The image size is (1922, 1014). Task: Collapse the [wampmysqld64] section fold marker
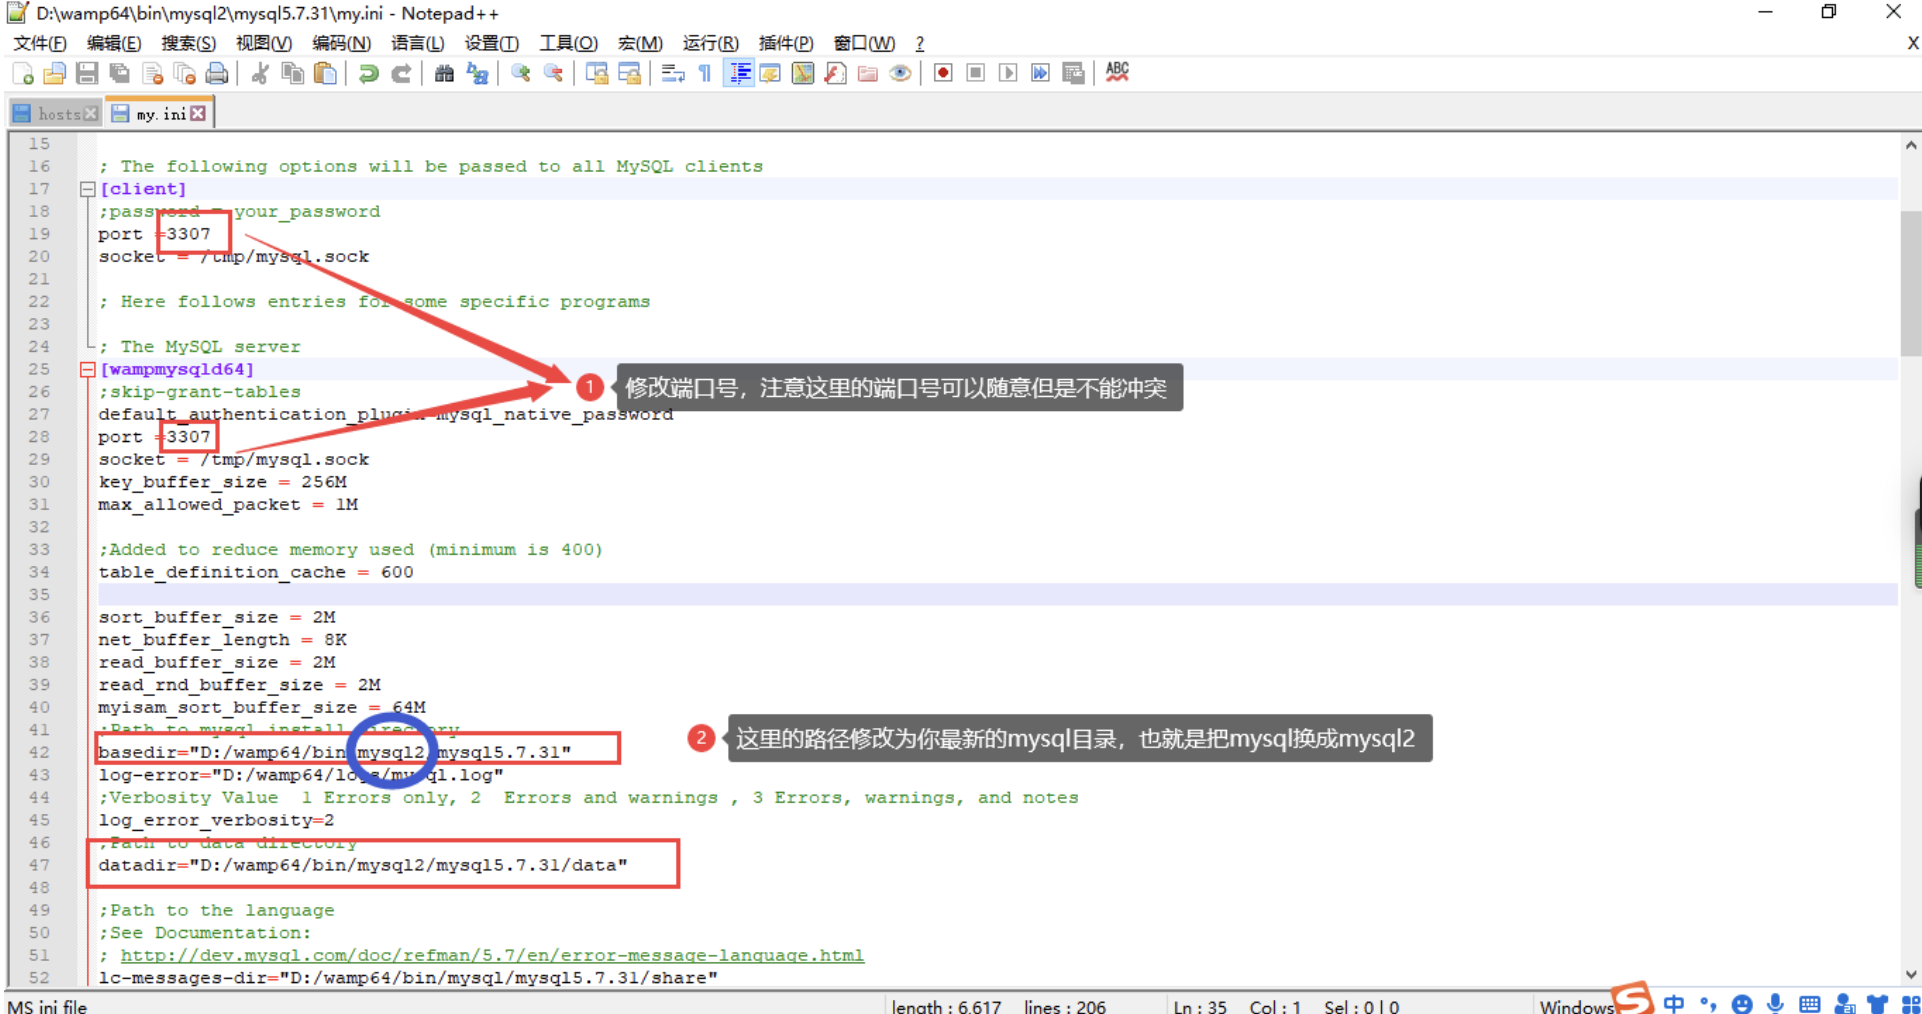[x=87, y=370]
